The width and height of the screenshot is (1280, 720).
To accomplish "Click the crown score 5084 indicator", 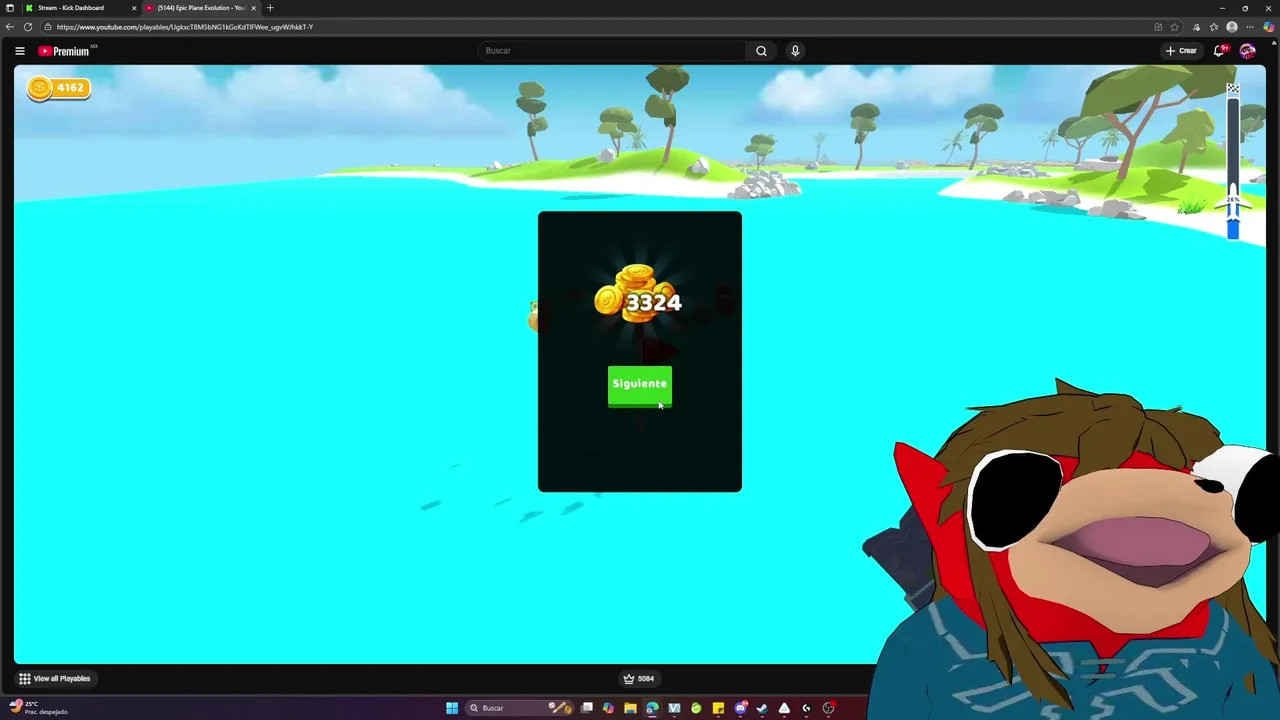I will pos(639,679).
